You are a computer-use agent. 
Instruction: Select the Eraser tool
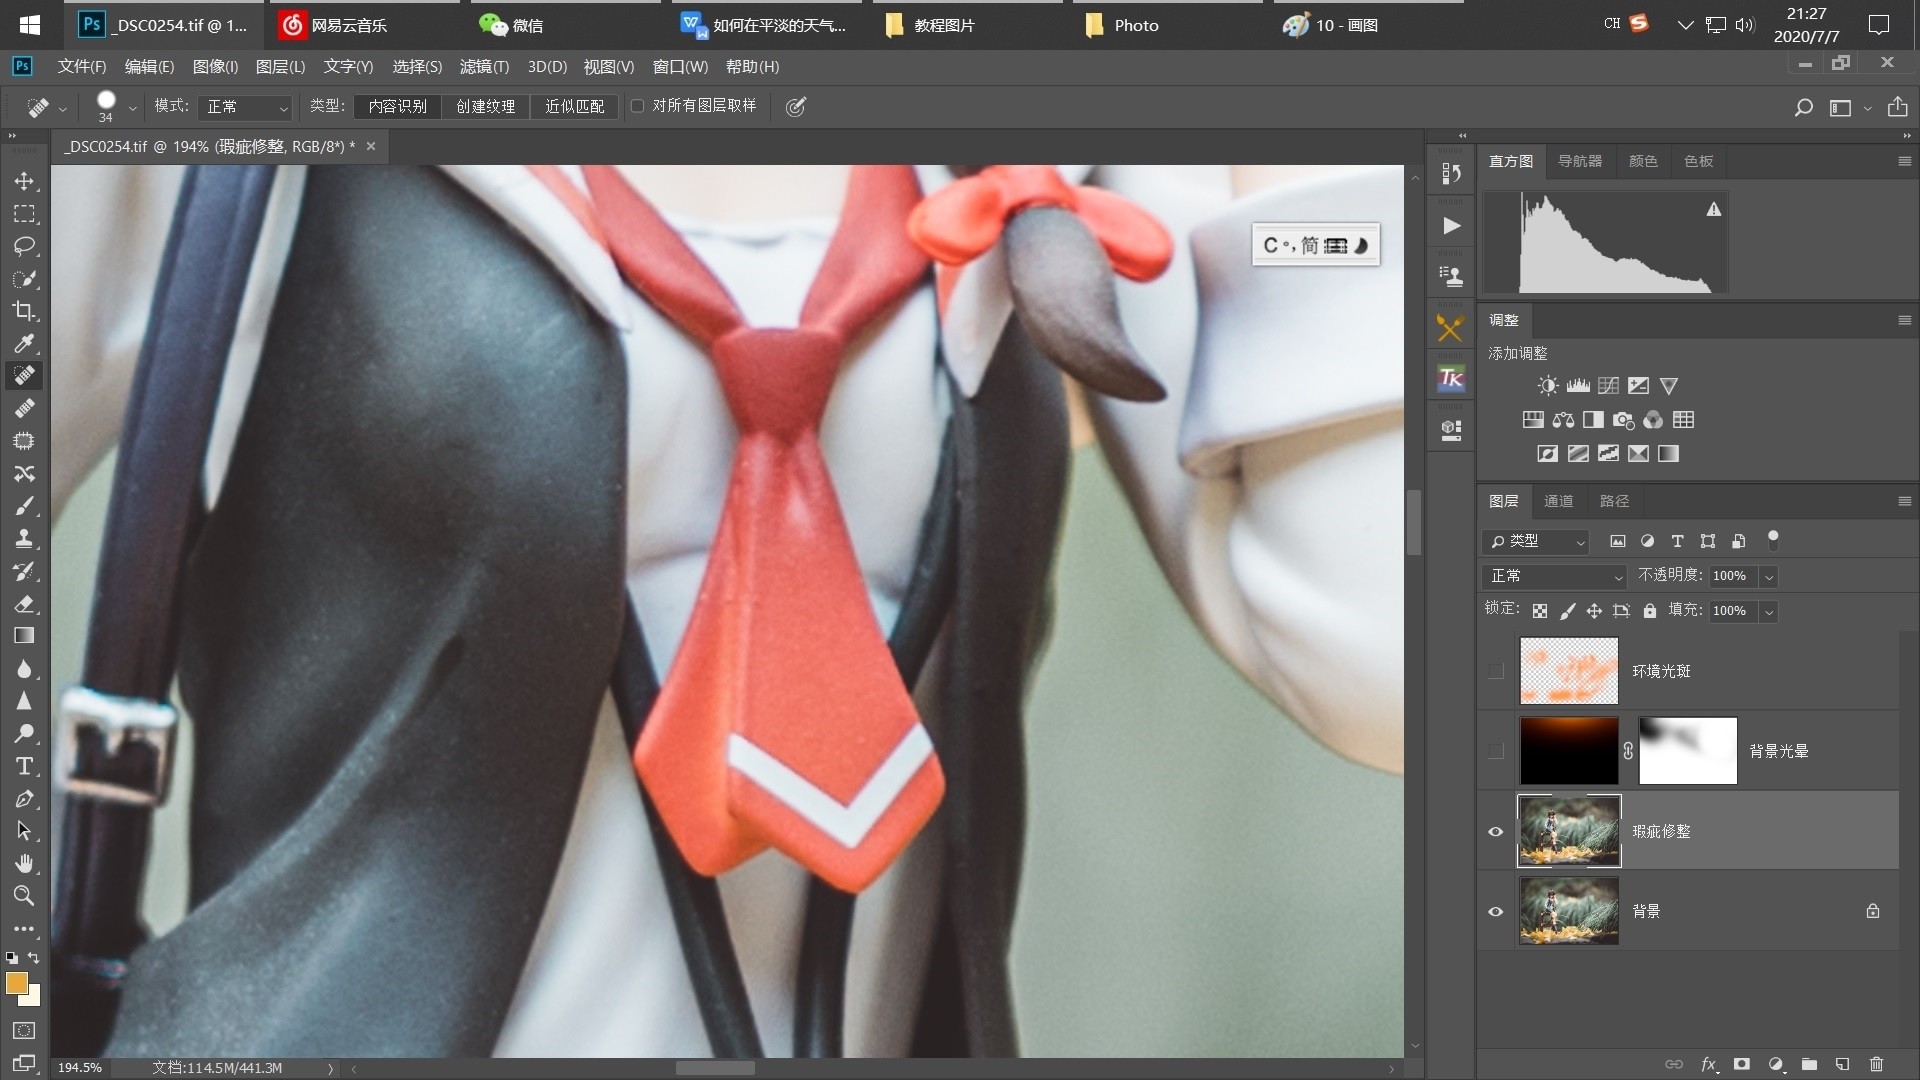point(24,604)
